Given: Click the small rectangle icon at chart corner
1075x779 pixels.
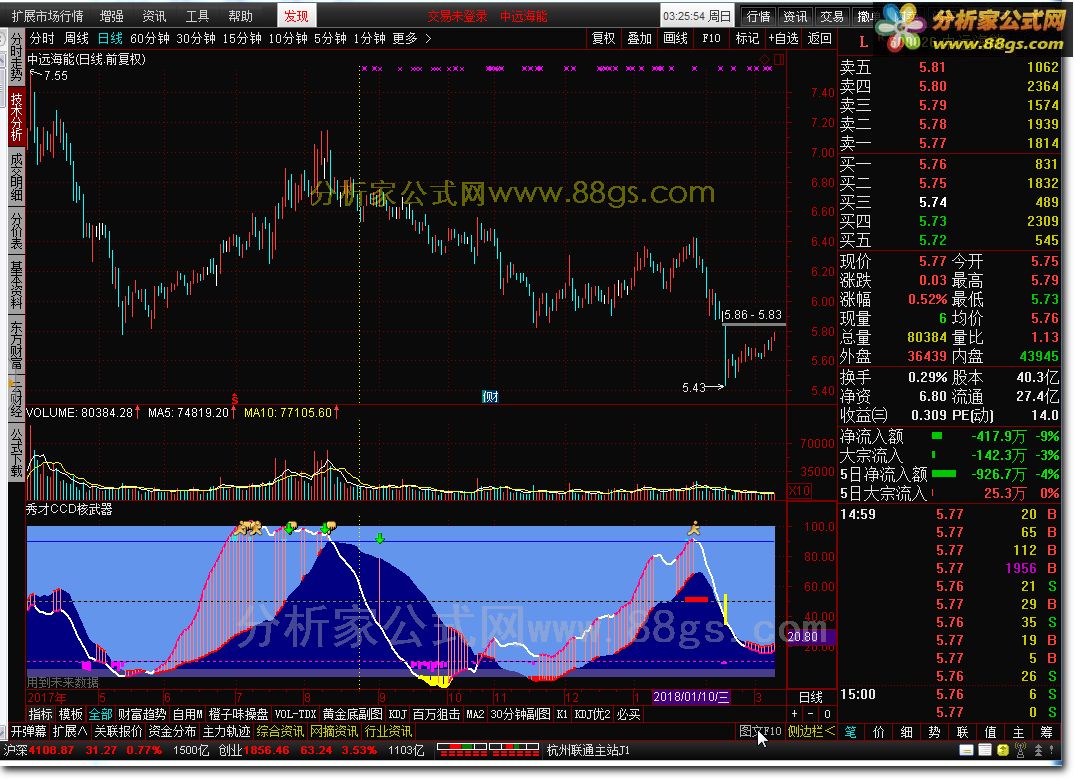Looking at the screenshot, I should pos(779,60).
